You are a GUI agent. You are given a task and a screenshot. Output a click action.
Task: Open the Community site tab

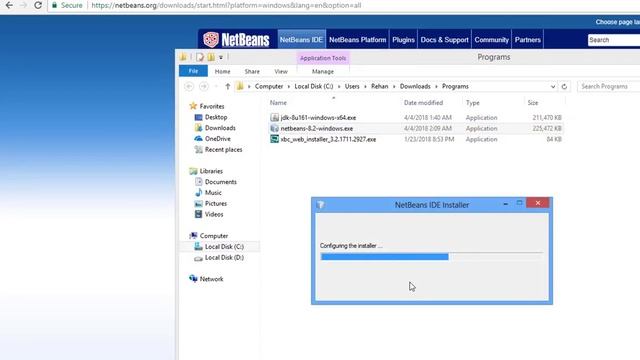(x=491, y=40)
